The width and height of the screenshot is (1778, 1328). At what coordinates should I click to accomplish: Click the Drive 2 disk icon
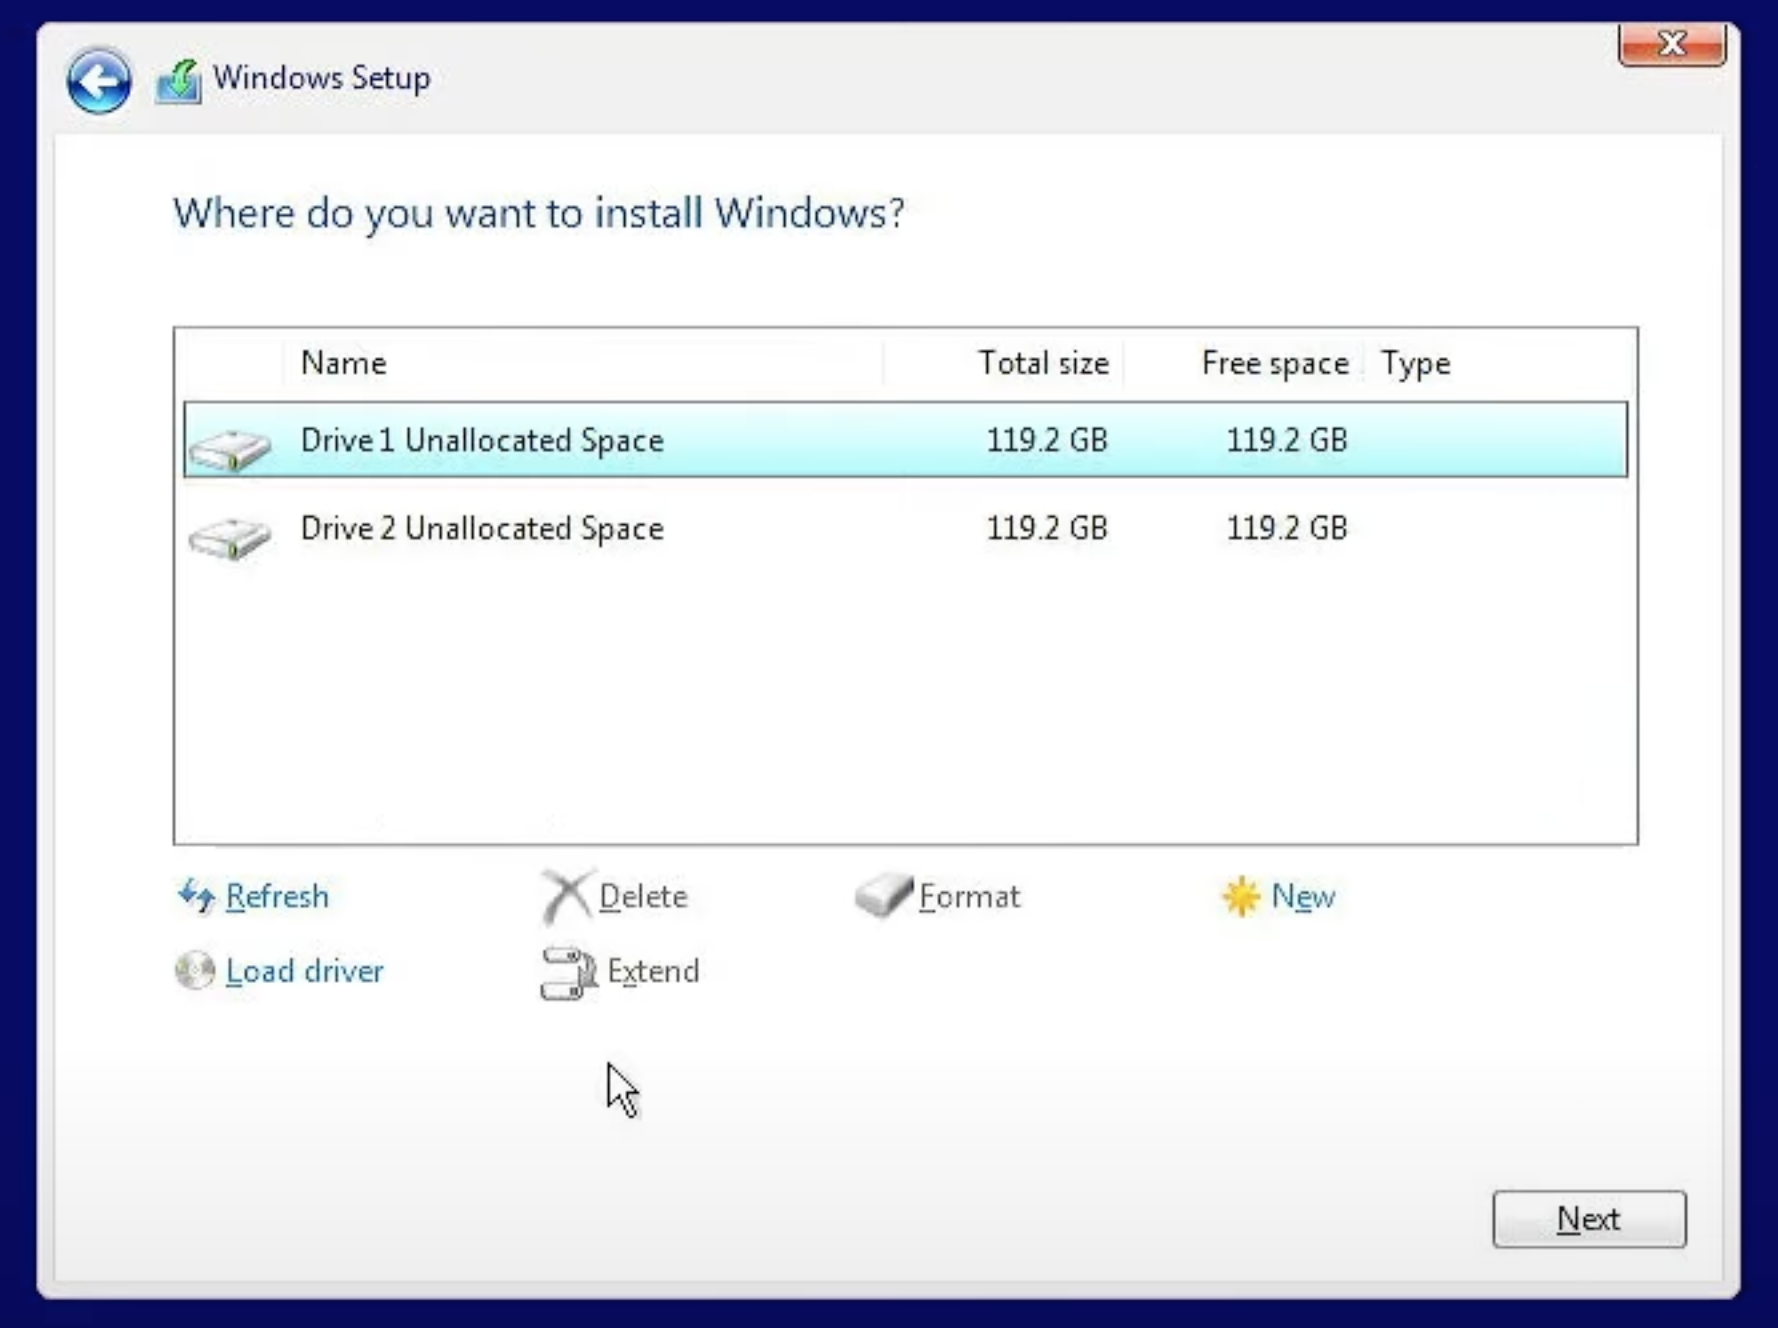[230, 537]
